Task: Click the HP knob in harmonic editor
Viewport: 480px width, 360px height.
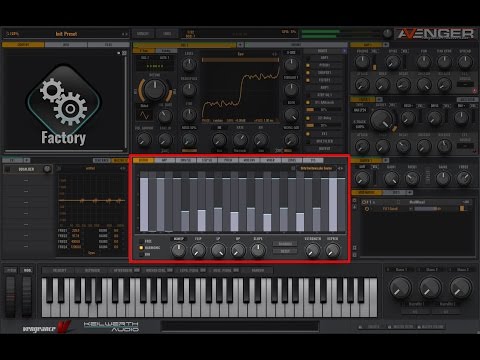Action: click(238, 250)
